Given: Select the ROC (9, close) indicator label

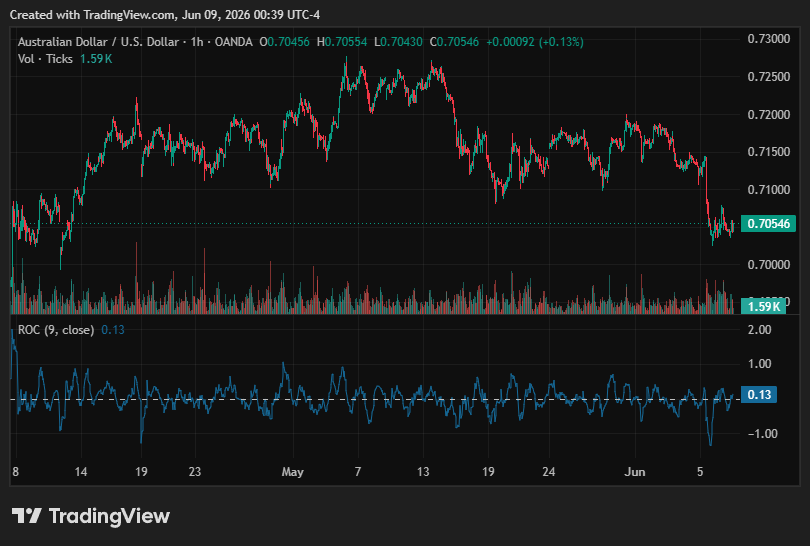Looking at the screenshot, I should pyautogui.click(x=56, y=330).
